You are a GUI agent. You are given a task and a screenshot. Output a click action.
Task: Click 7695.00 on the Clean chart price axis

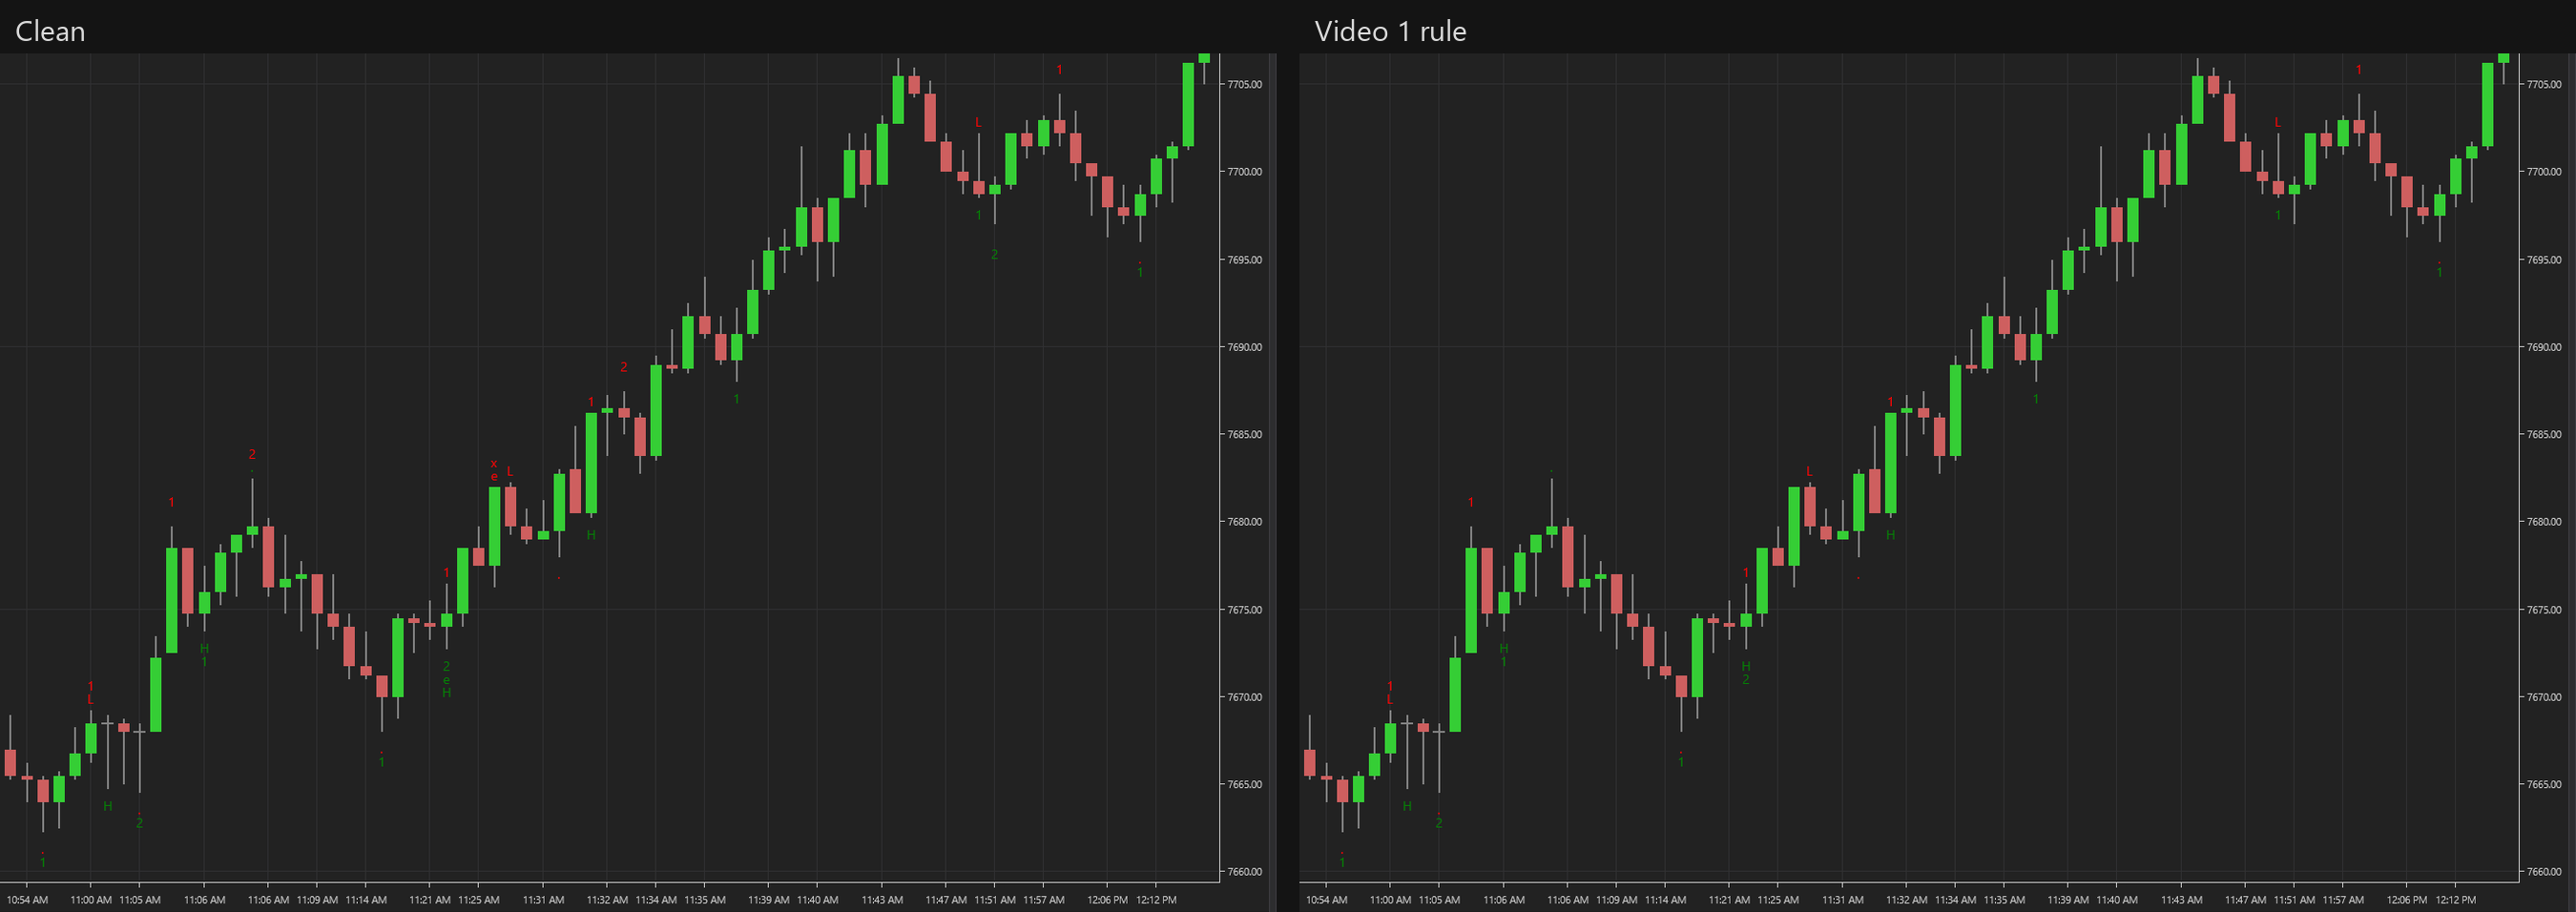[1244, 260]
